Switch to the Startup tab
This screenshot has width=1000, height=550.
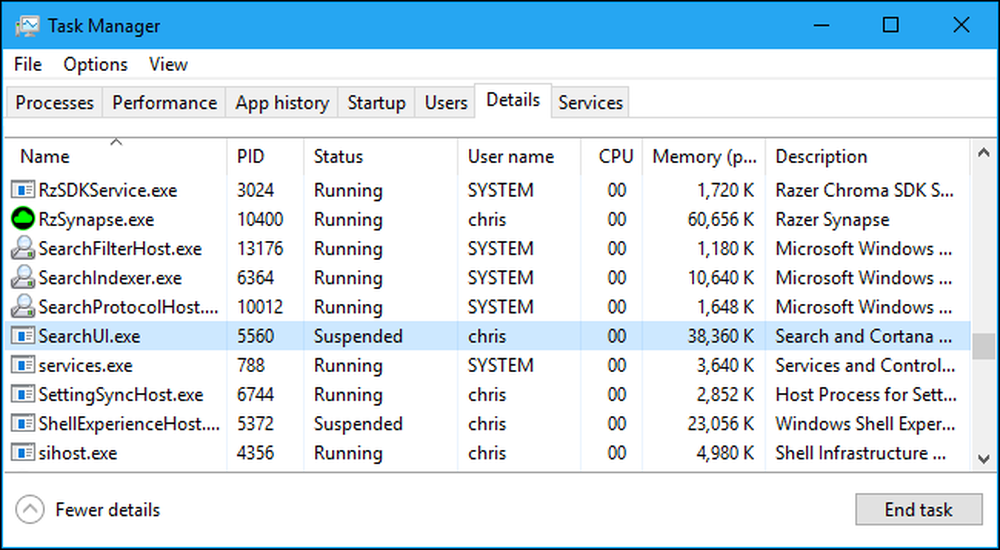pyautogui.click(x=376, y=103)
